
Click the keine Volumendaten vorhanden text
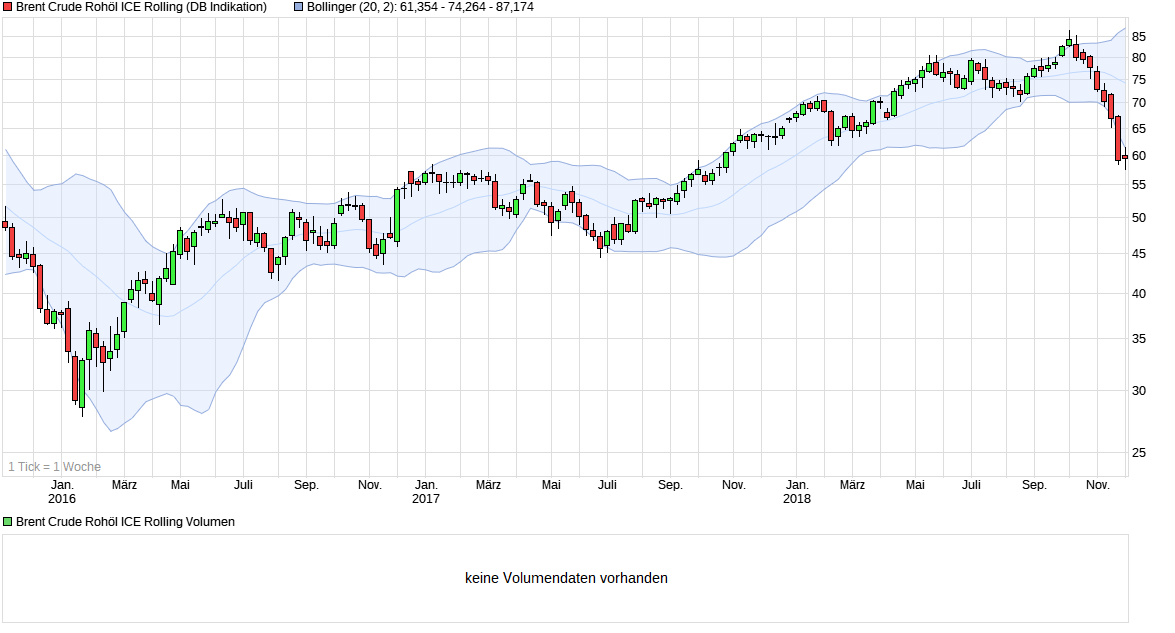(x=567, y=578)
